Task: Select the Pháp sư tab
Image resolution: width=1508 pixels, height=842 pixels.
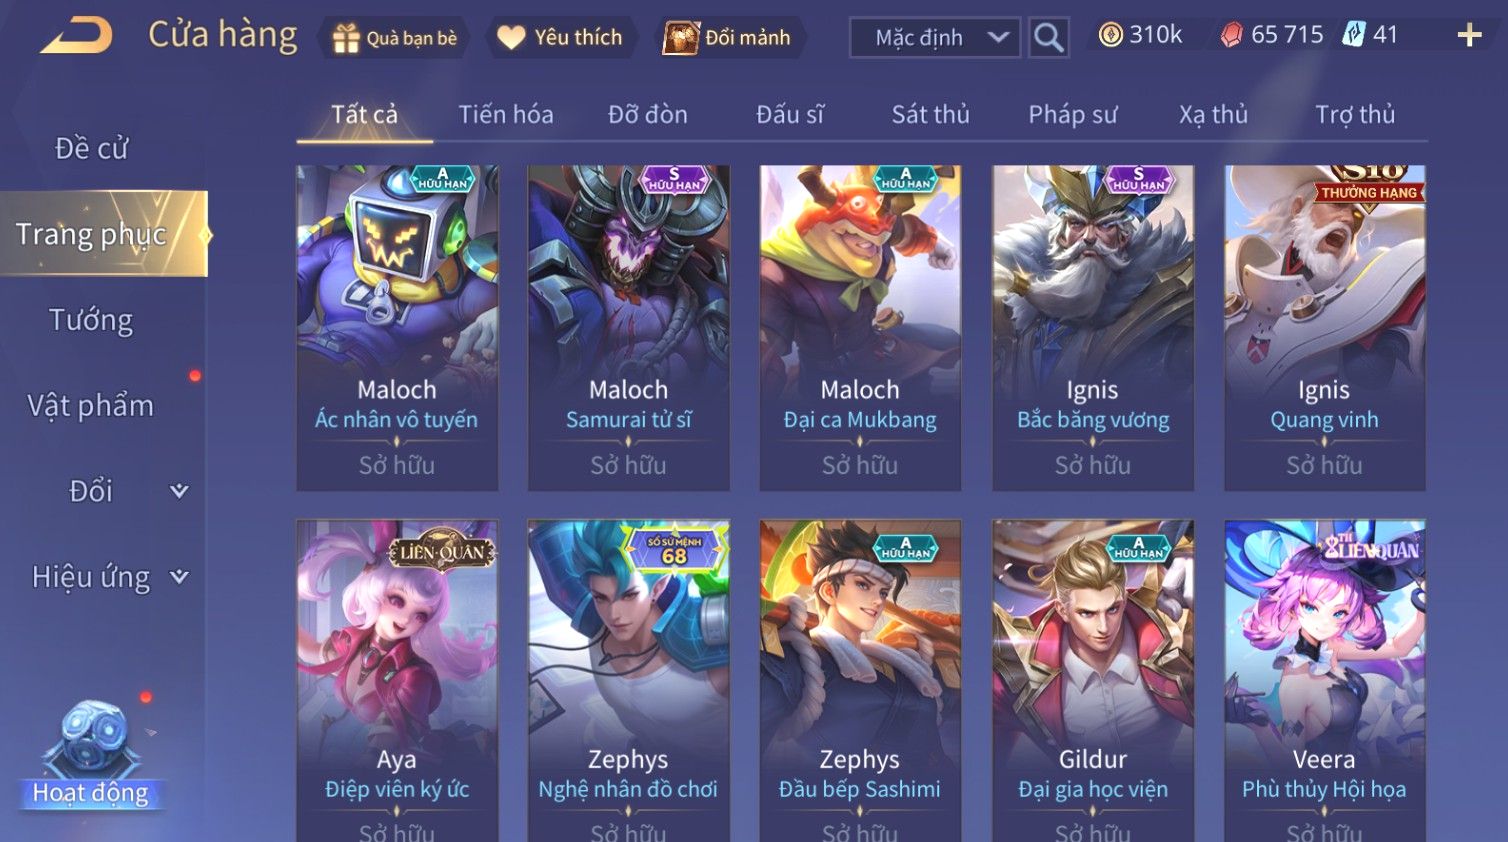Action: 1072,114
